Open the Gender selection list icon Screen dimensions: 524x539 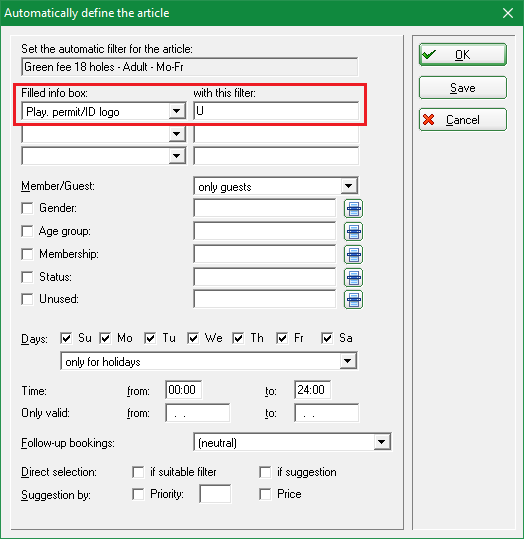click(x=353, y=209)
